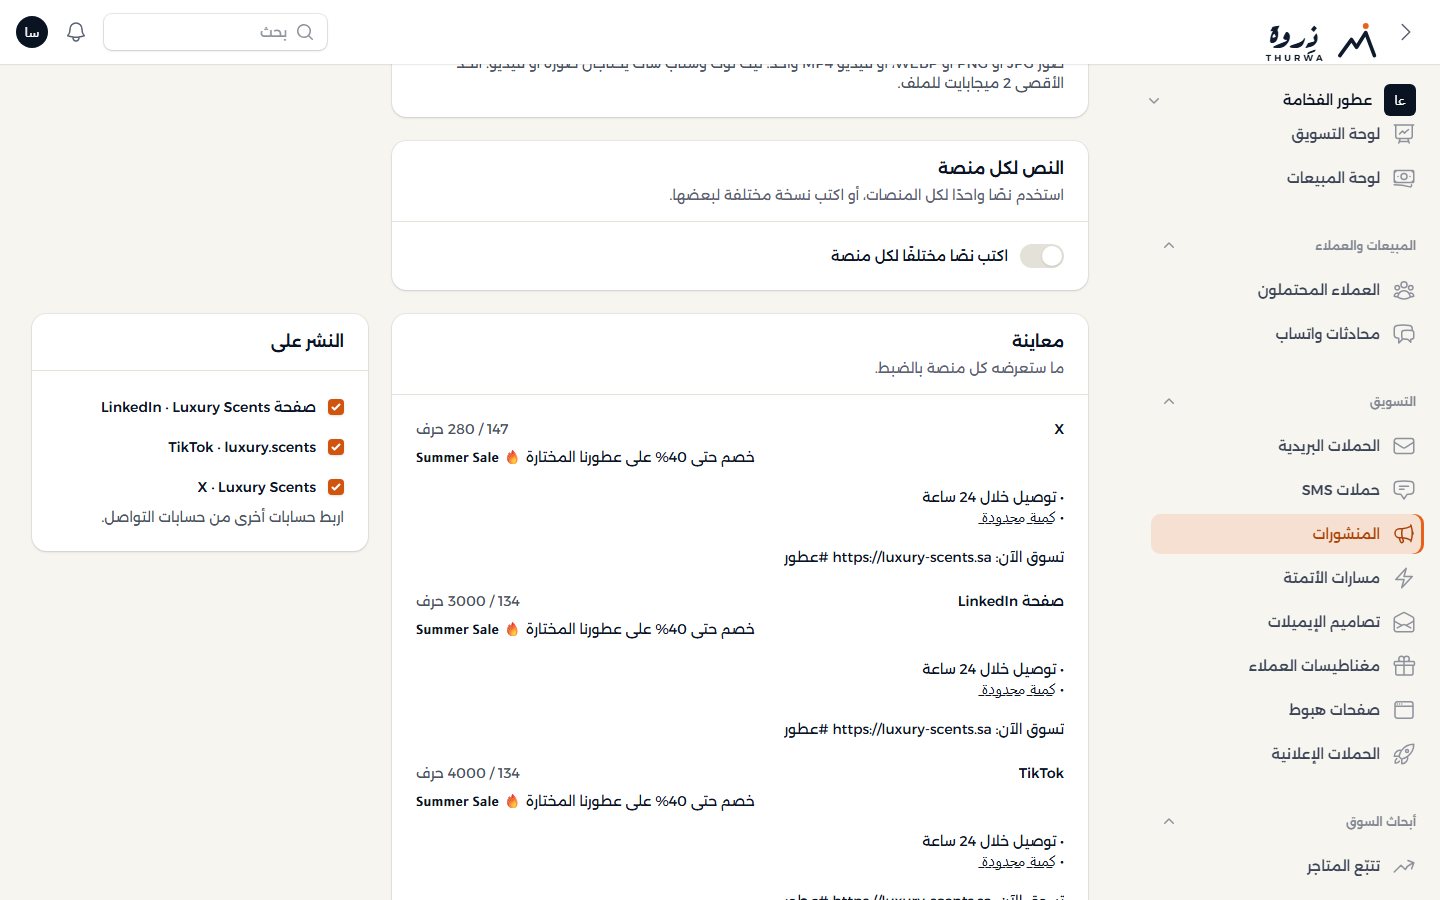Click the Thurwa logo

pos(1321,41)
